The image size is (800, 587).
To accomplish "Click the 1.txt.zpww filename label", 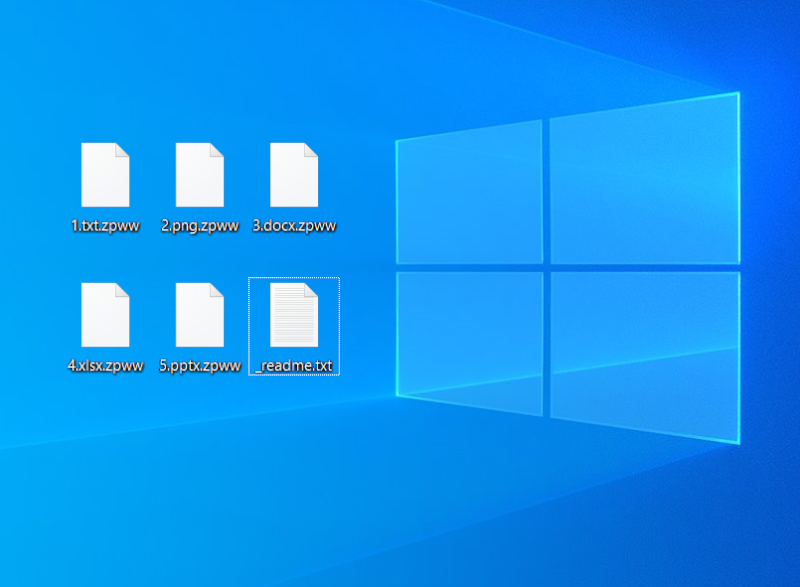I will pos(105,226).
